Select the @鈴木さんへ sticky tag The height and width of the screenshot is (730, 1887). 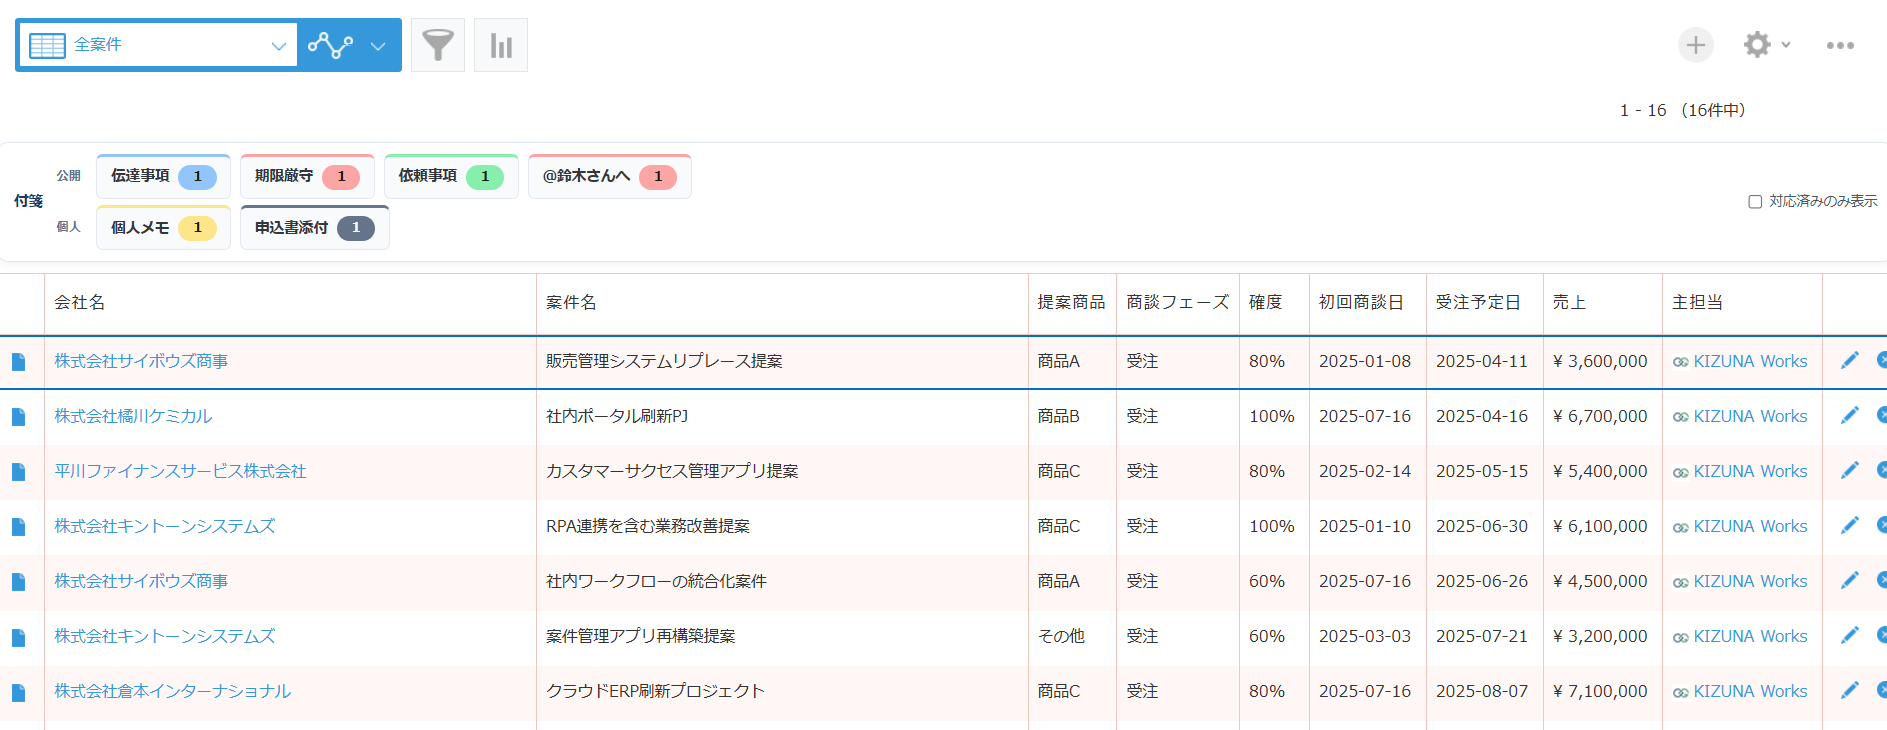point(610,176)
